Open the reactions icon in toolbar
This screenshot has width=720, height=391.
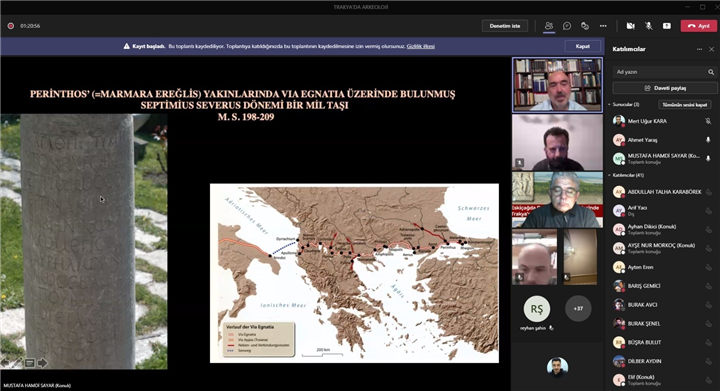click(x=585, y=26)
